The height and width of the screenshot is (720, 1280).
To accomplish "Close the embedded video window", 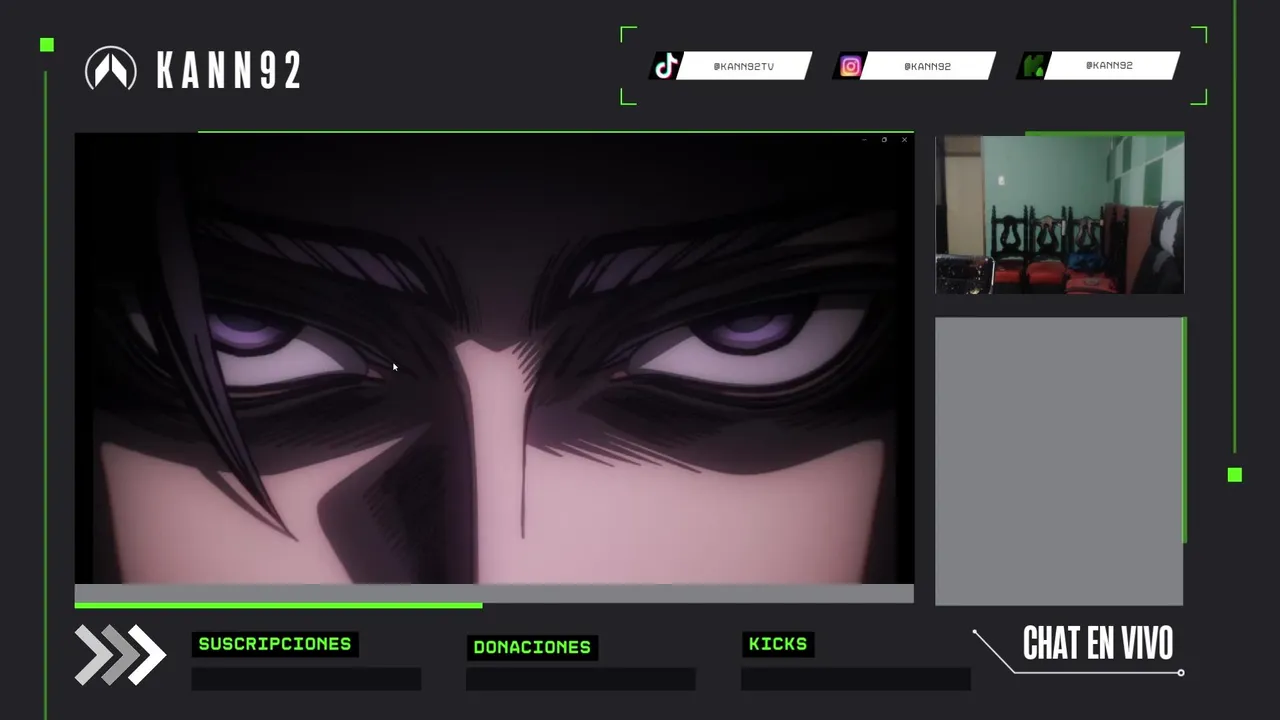I will 904,140.
